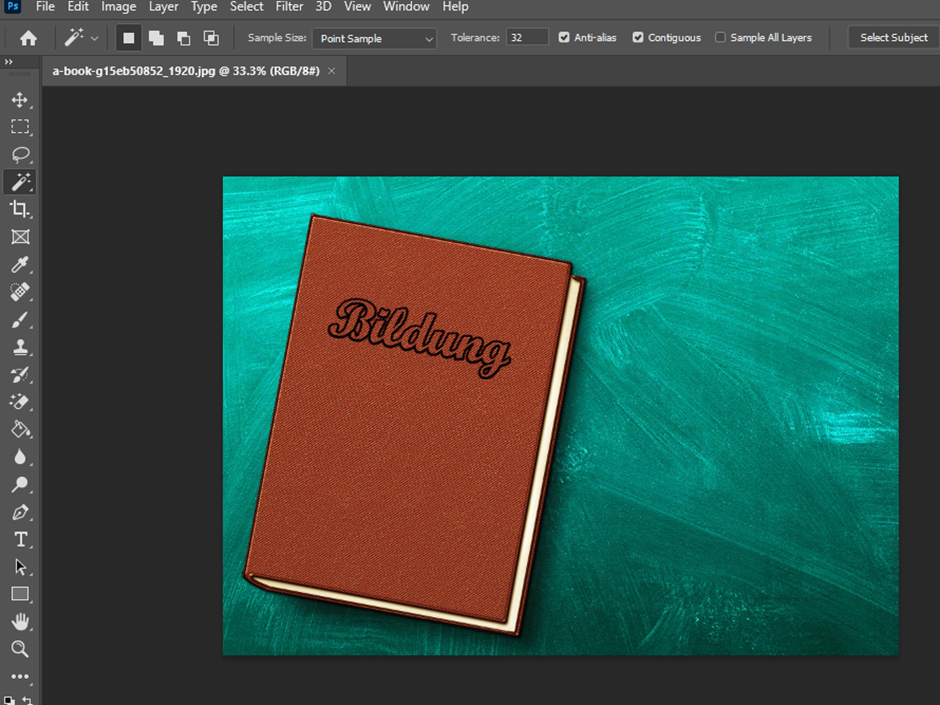Open the File menu
The height and width of the screenshot is (705, 940).
pos(45,7)
